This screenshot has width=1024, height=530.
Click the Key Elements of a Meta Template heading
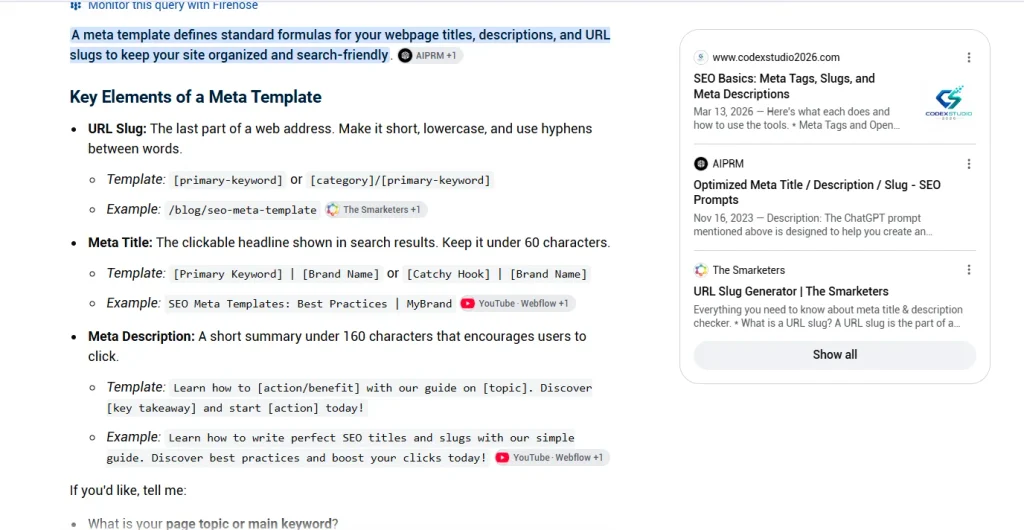pyautogui.click(x=195, y=97)
